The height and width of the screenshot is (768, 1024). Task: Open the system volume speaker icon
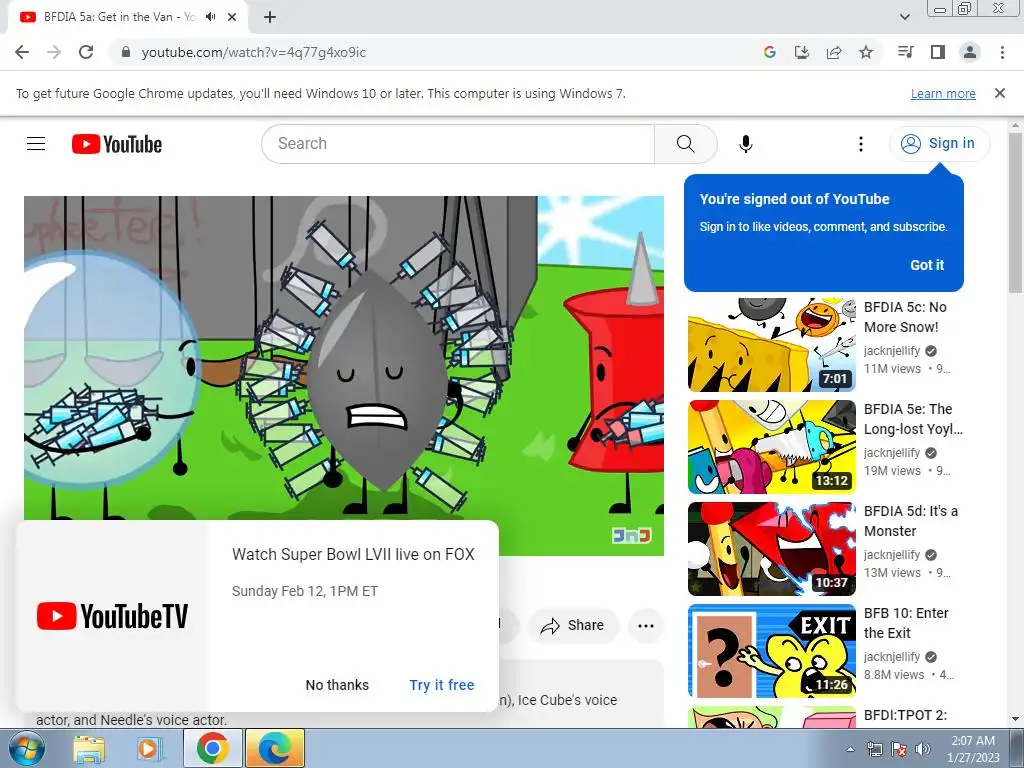tap(923, 749)
